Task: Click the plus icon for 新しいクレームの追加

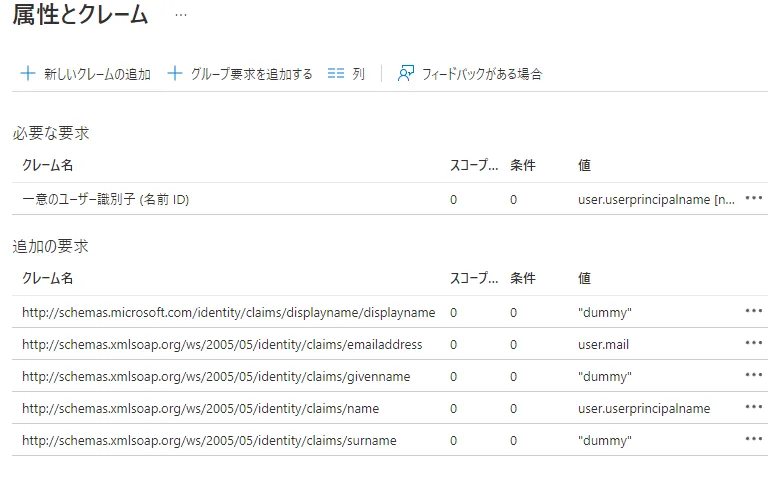Action: point(28,74)
